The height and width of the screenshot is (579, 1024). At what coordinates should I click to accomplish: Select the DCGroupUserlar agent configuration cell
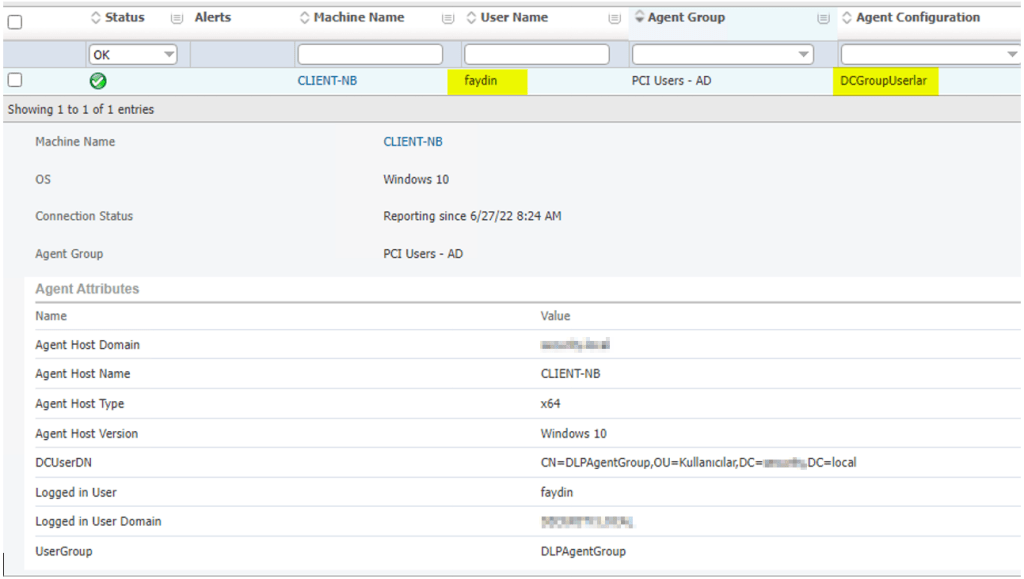(x=883, y=81)
